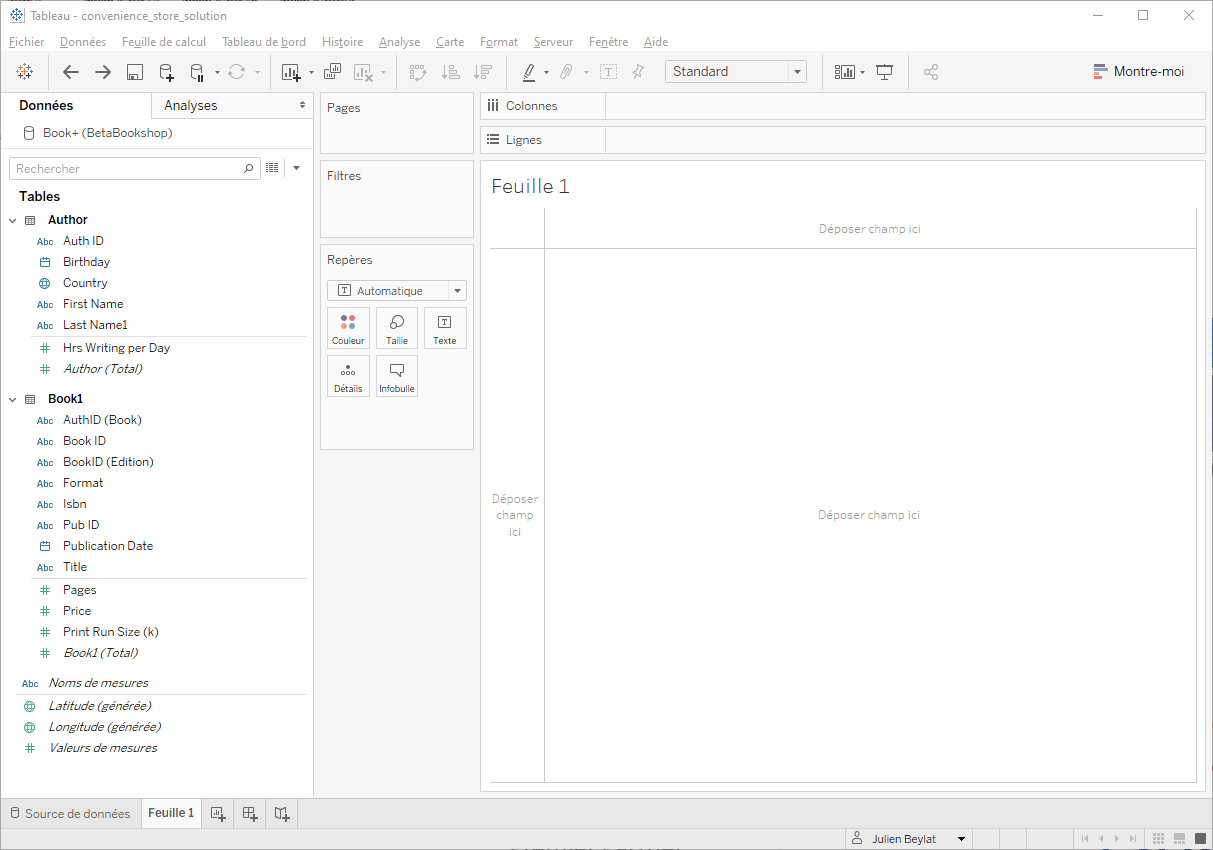Add new worksheet tab icon at bottom

point(219,814)
